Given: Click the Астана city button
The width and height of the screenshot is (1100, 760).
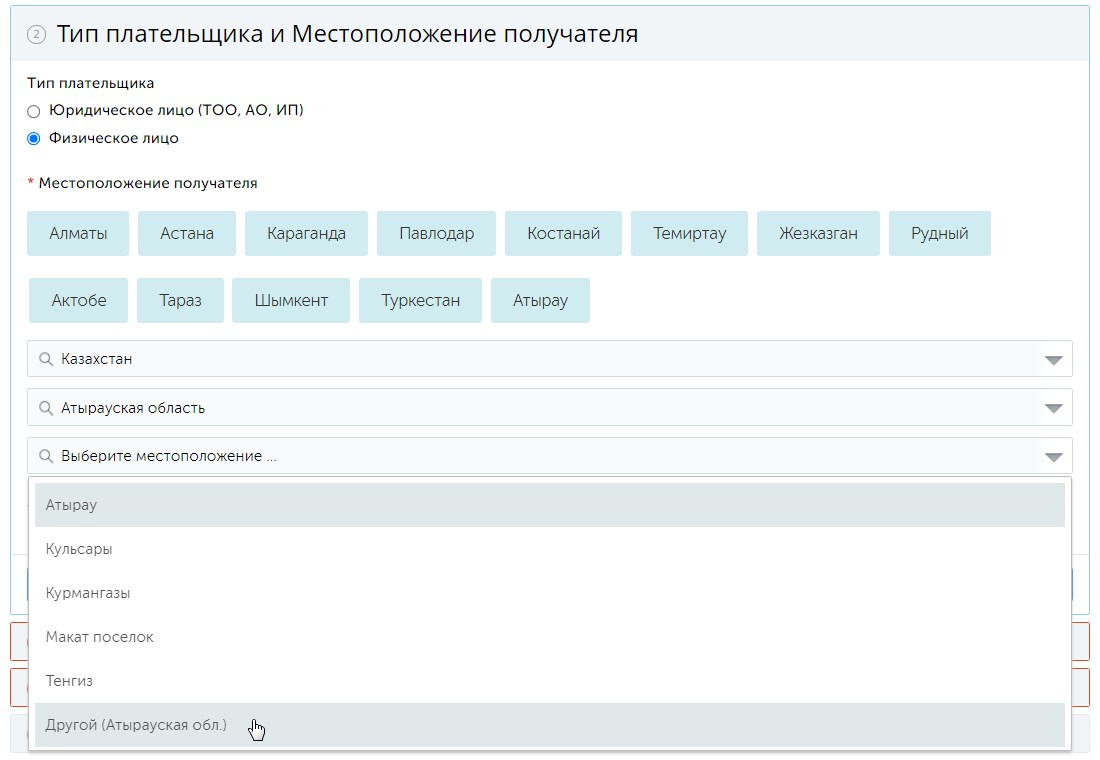Looking at the screenshot, I should [x=187, y=234].
